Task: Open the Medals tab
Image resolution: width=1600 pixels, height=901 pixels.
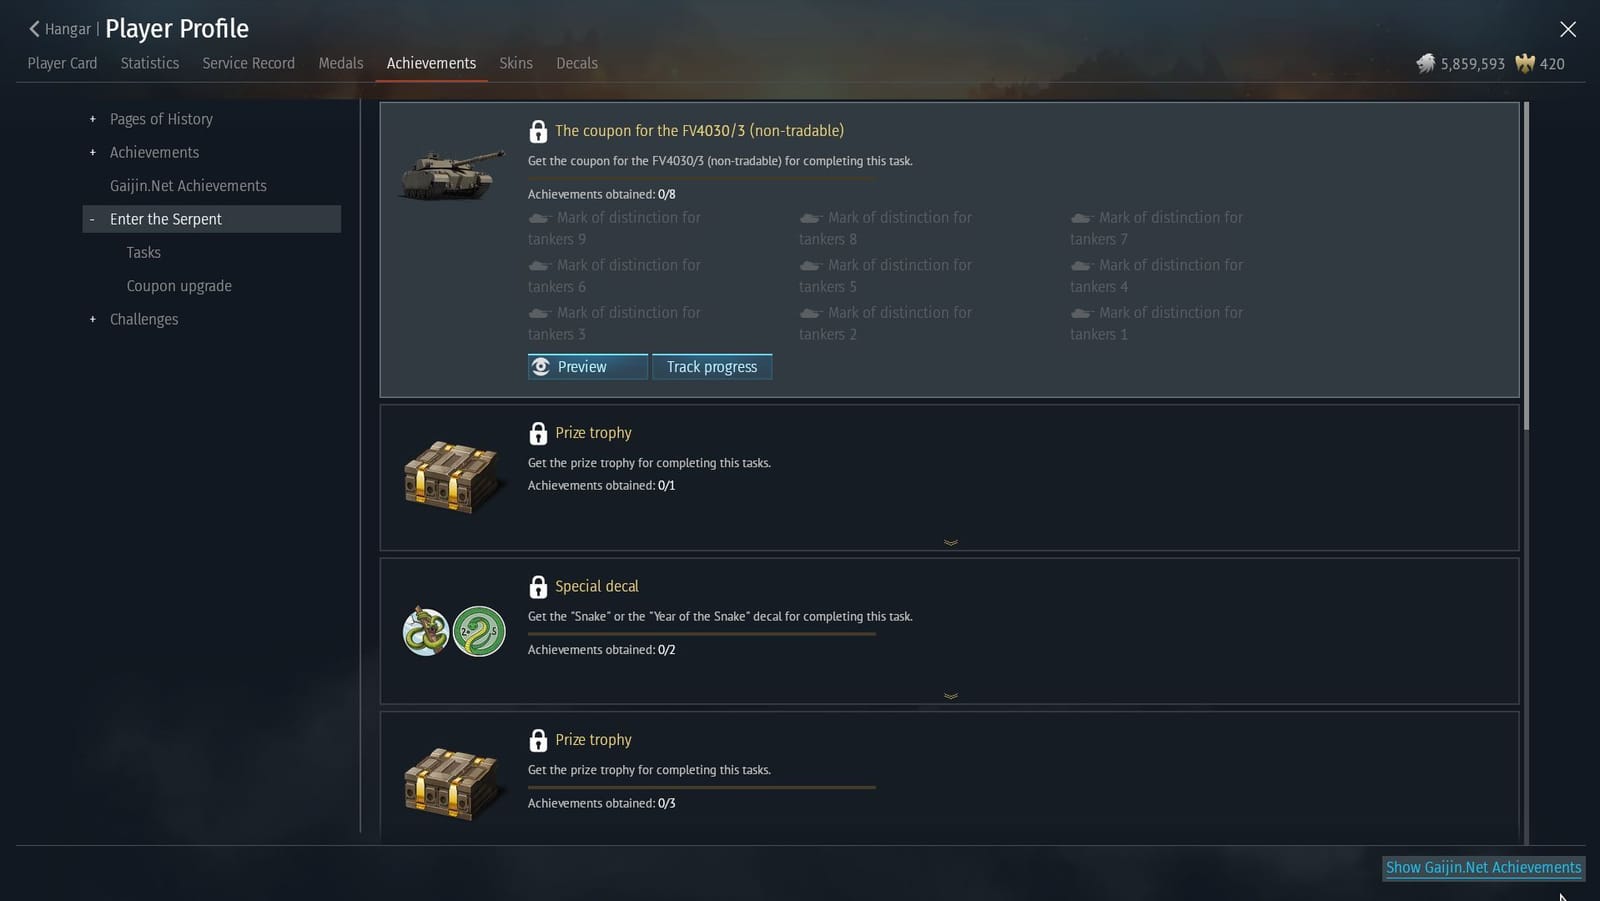Action: tap(340, 63)
